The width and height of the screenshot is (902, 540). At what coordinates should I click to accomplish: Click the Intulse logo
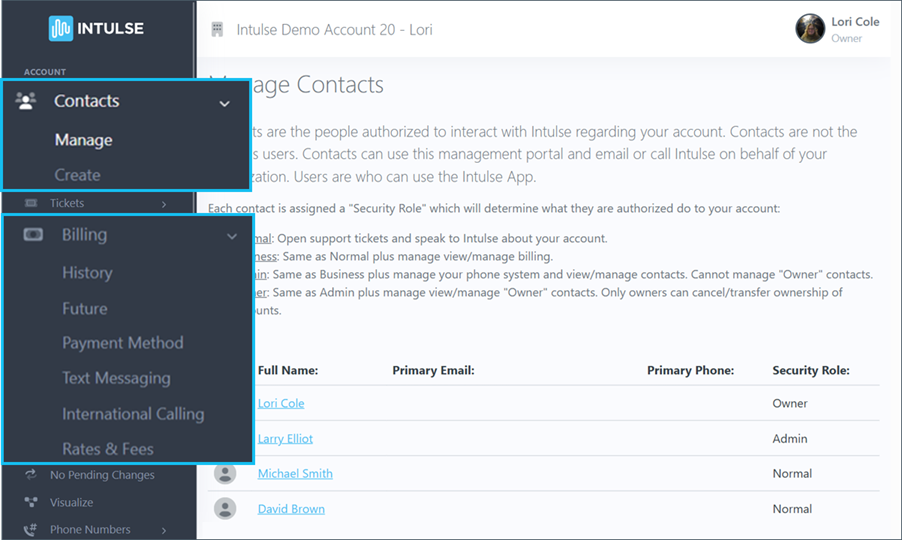point(96,28)
